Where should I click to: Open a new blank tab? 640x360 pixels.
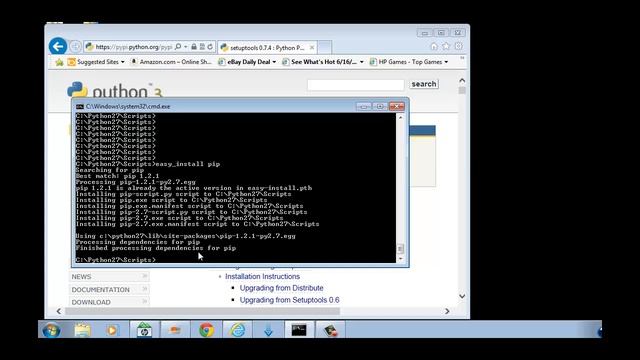click(325, 47)
